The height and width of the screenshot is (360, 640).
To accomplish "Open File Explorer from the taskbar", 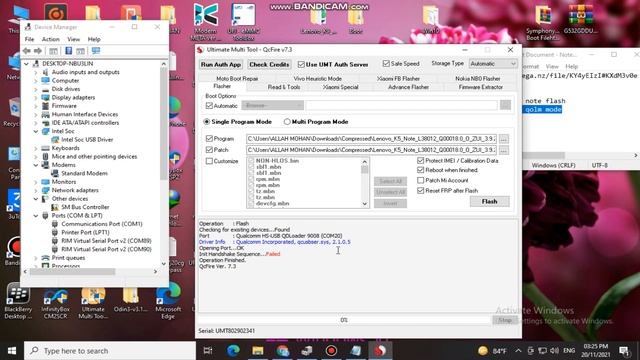I will [258, 351].
